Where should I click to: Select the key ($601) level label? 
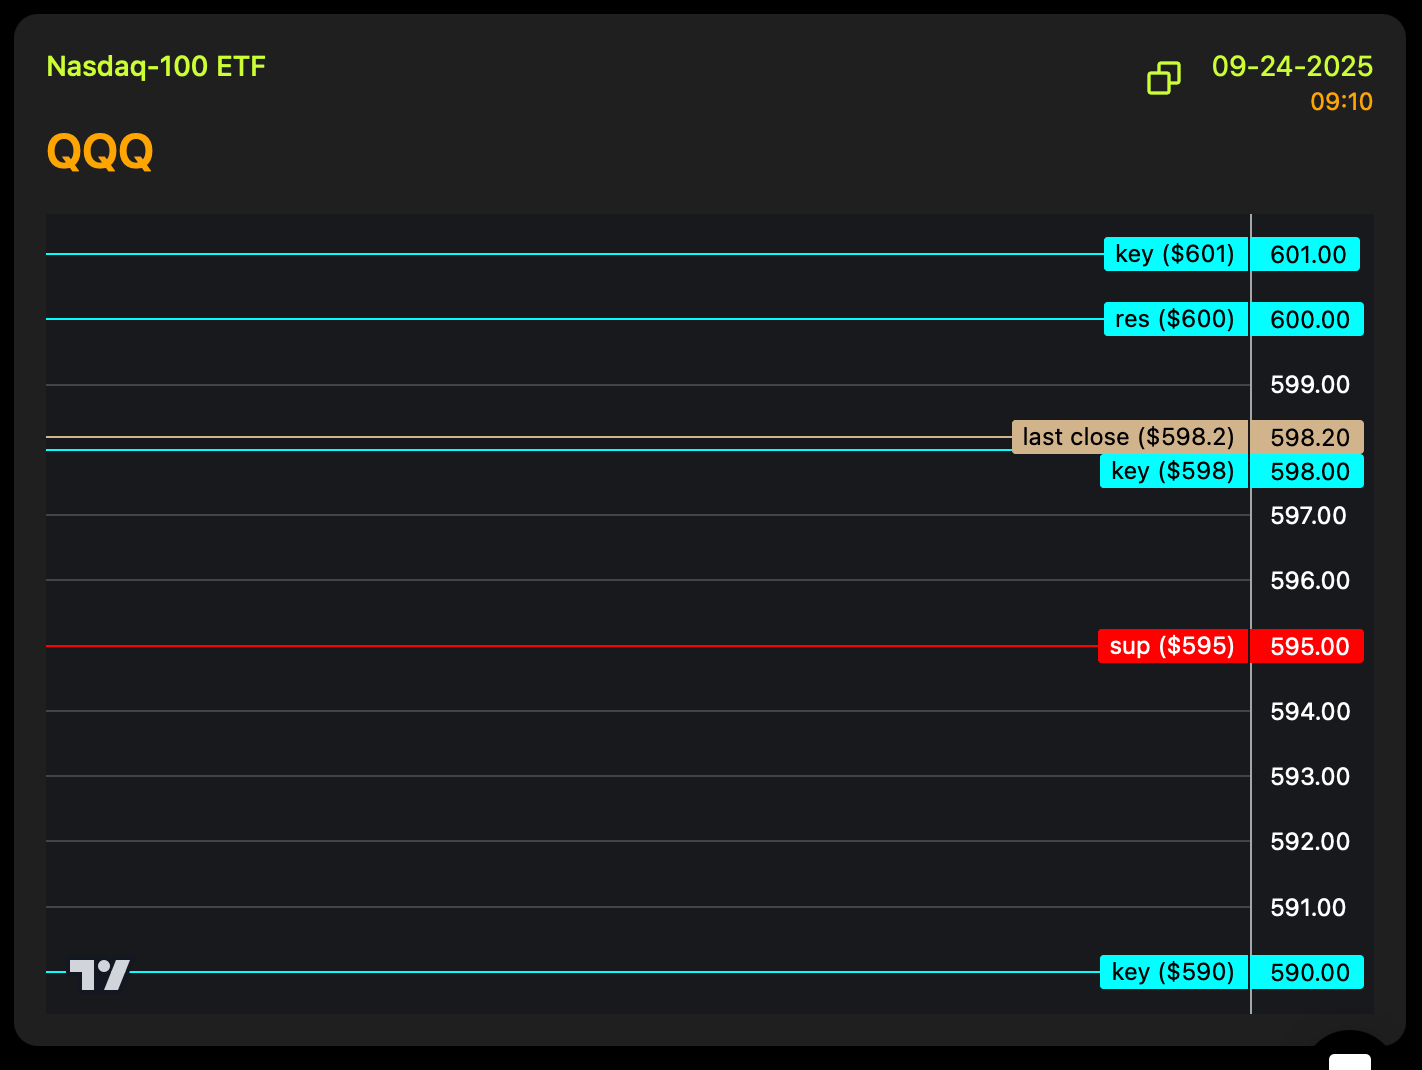click(x=1175, y=254)
